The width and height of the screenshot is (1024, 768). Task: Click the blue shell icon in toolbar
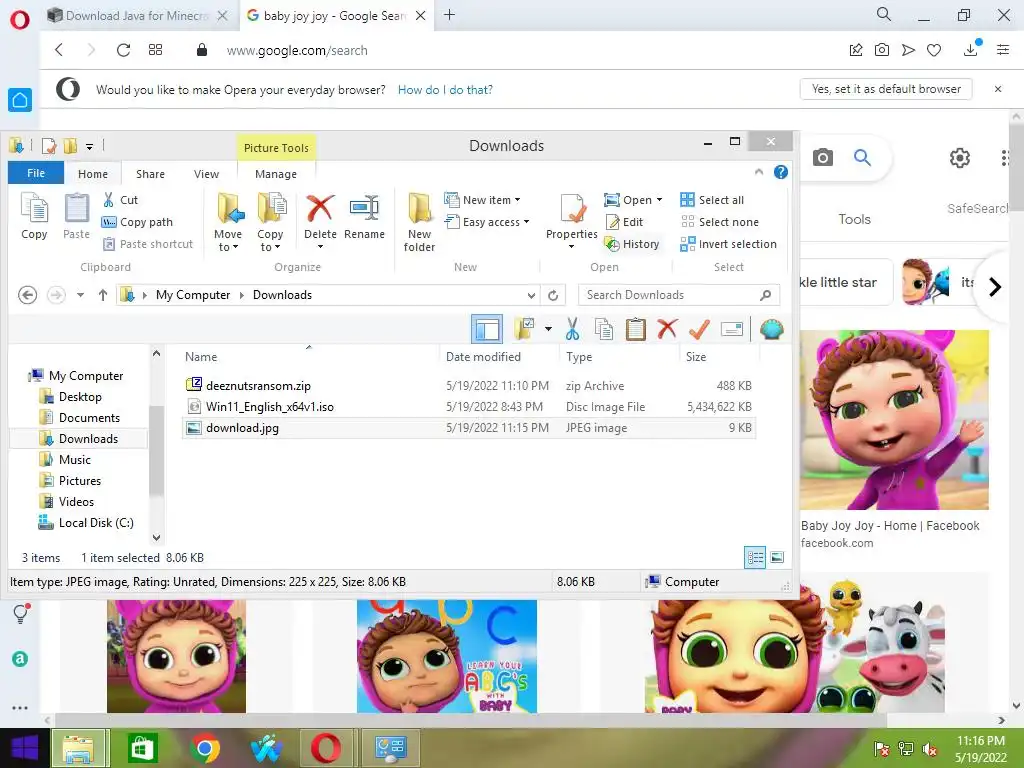pos(771,329)
